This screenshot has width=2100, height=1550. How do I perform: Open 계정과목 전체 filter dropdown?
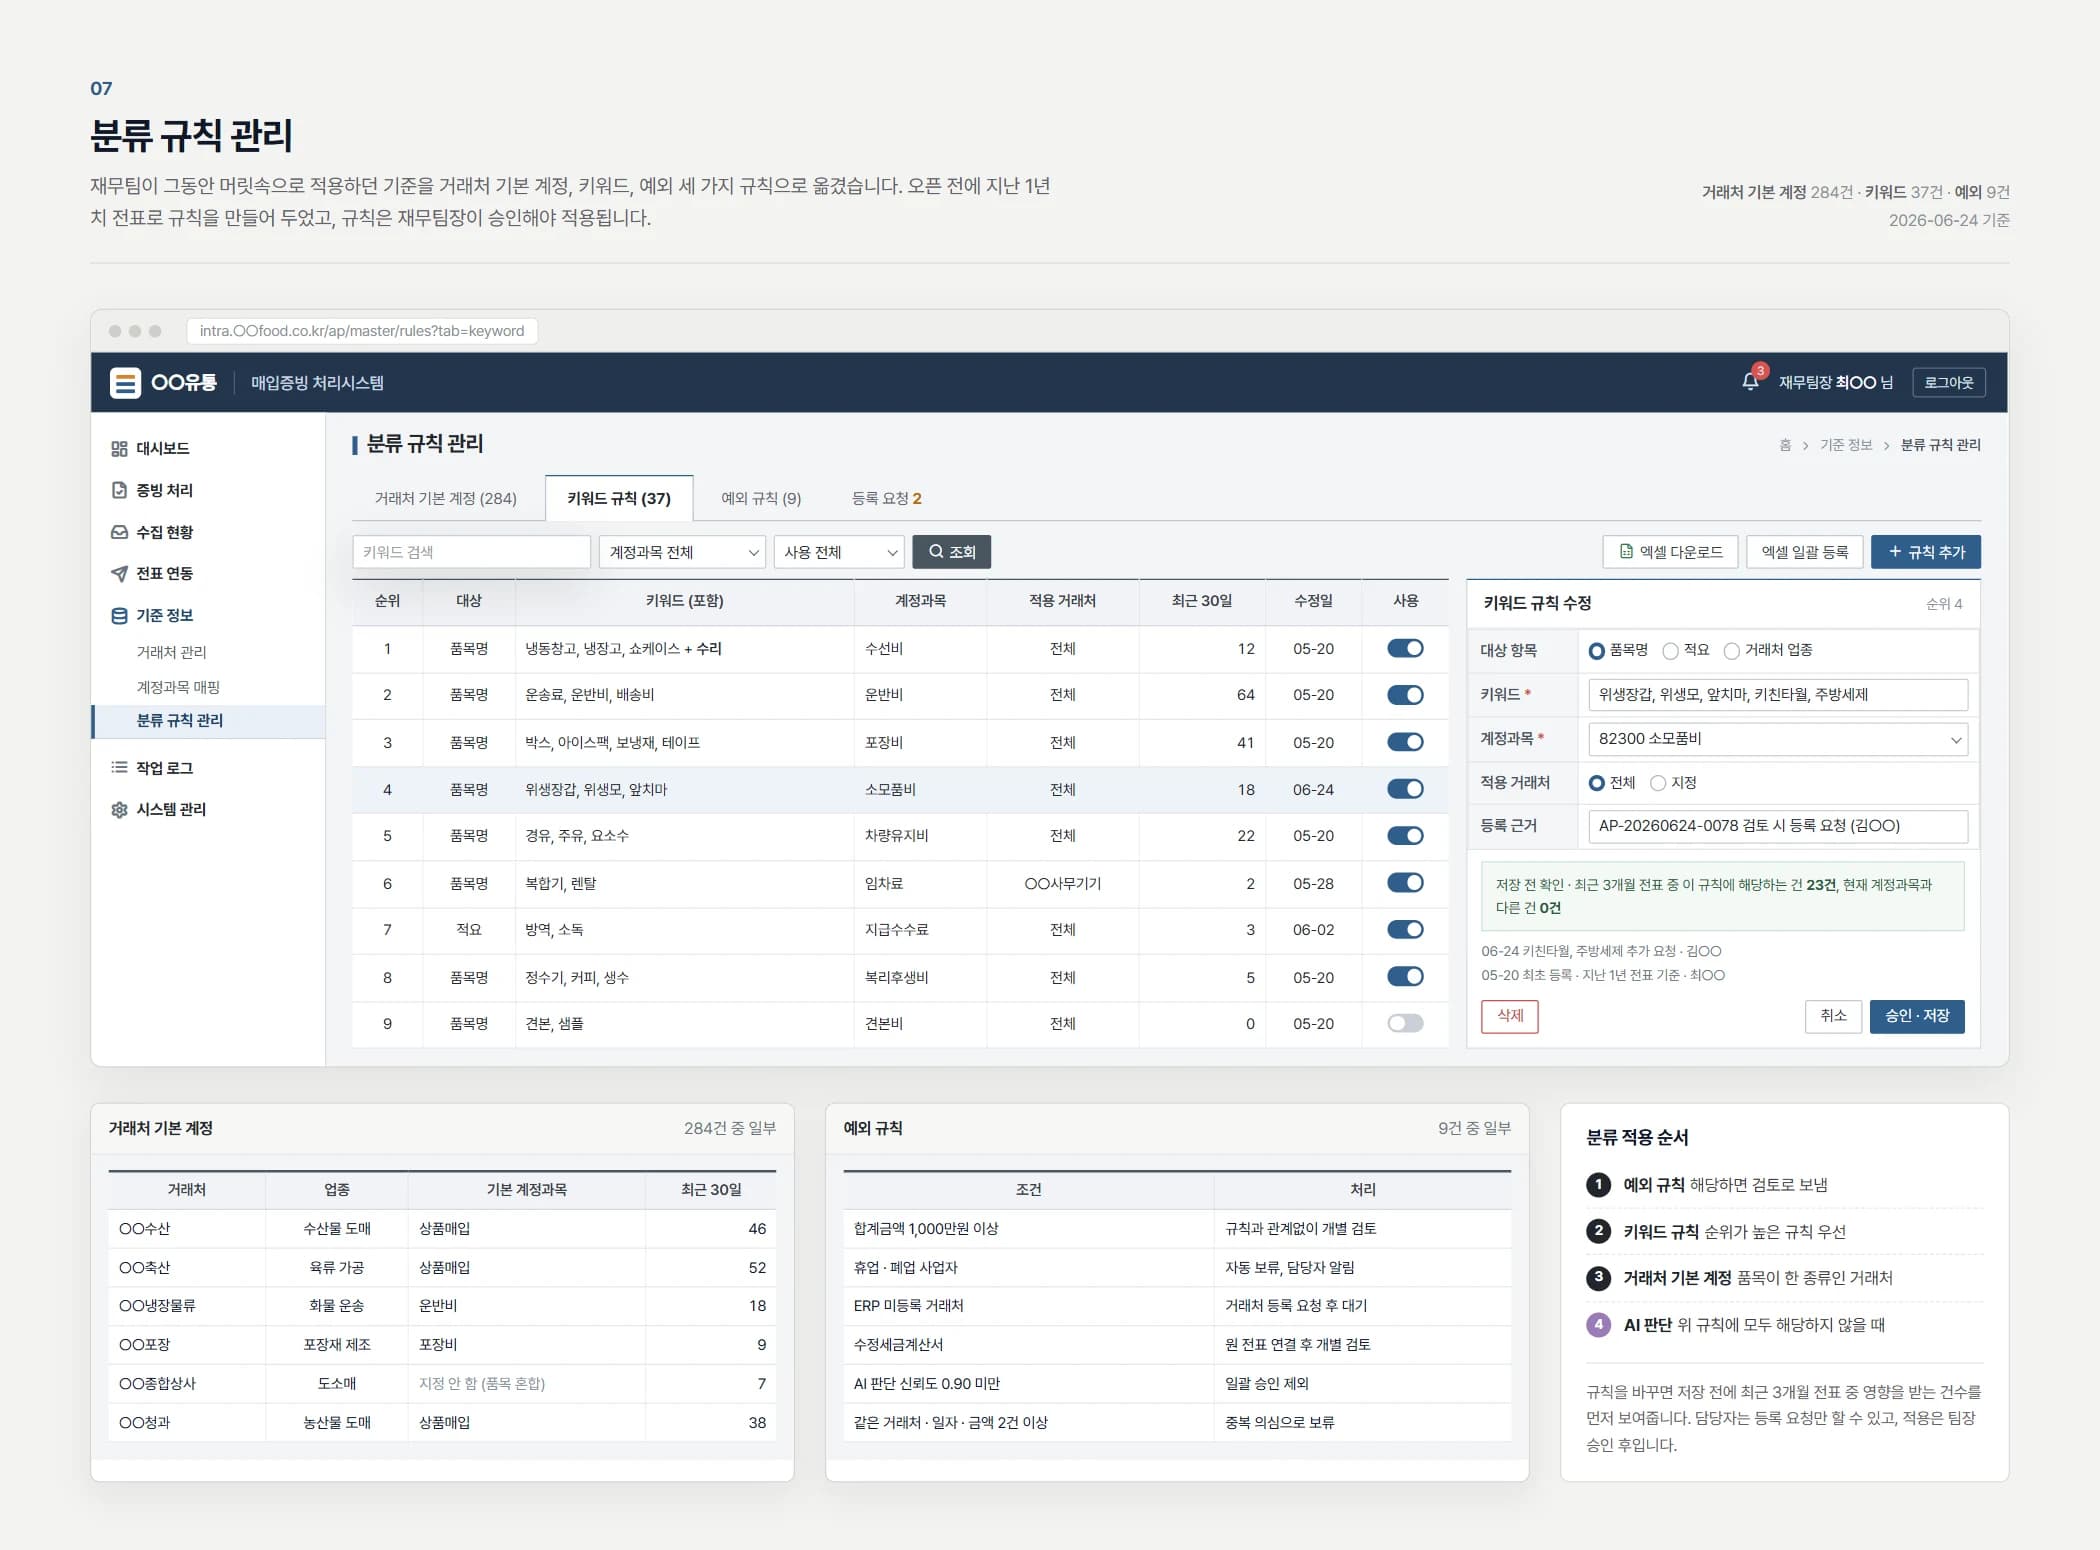682,552
